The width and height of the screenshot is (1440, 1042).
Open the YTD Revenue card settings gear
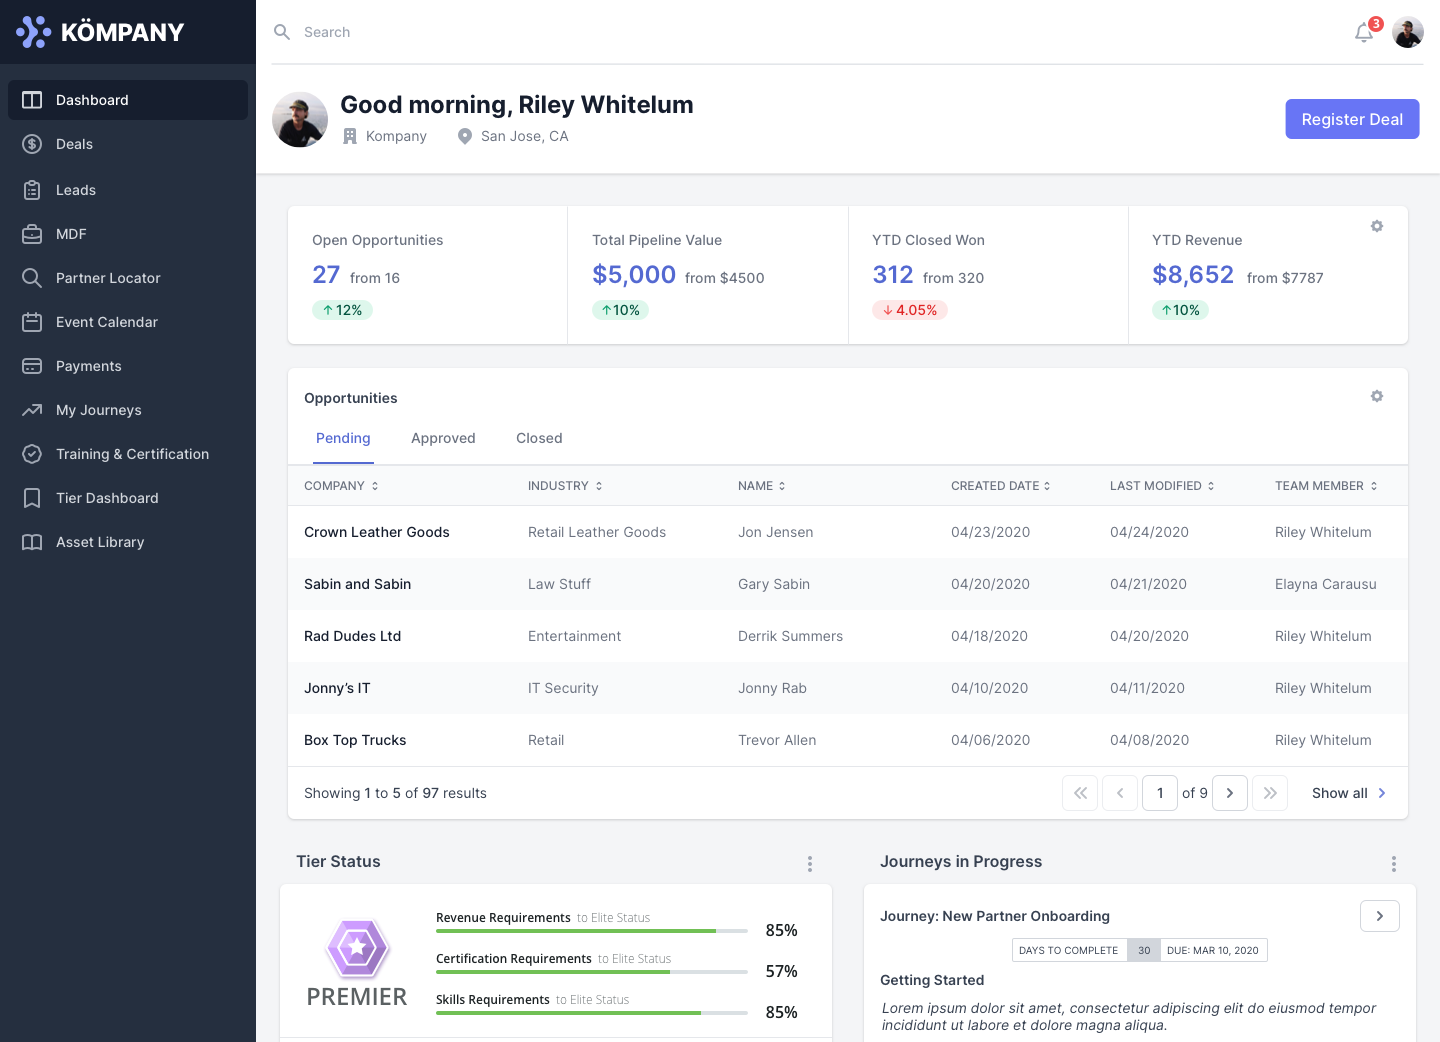pyautogui.click(x=1377, y=226)
